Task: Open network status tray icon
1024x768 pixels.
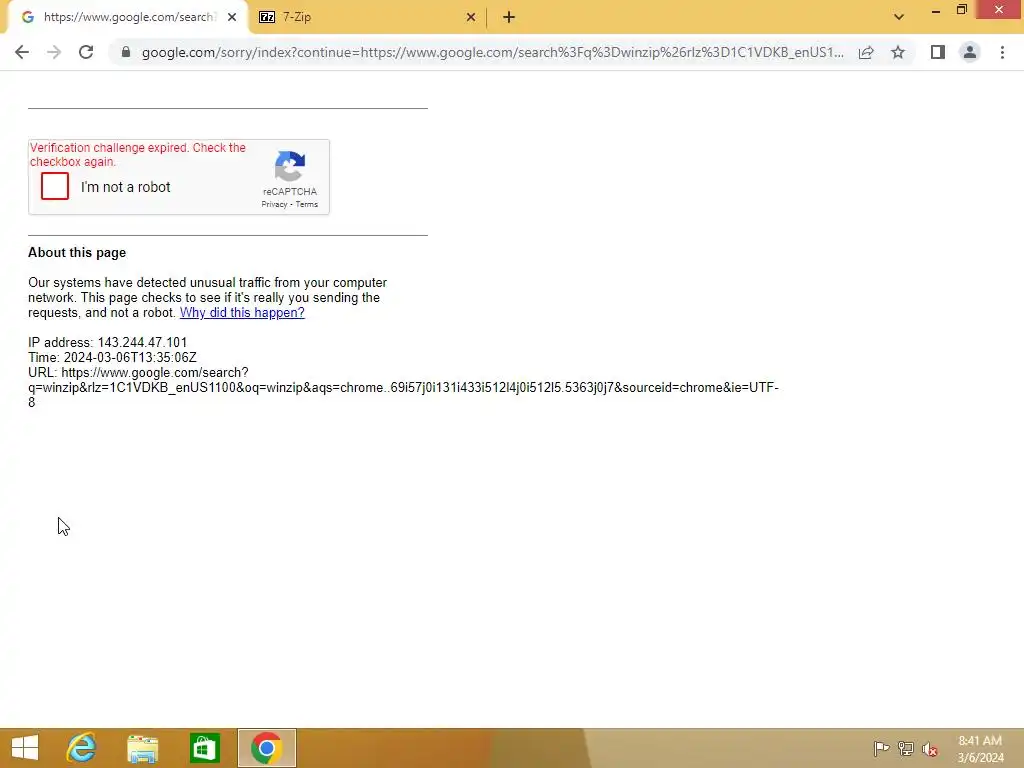Action: coord(906,748)
